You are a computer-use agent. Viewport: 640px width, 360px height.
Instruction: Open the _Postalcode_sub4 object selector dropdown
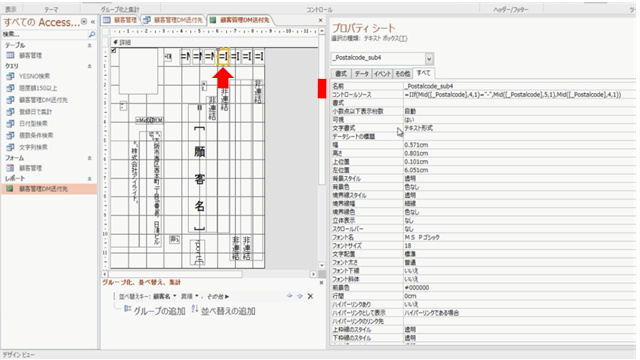[429, 59]
